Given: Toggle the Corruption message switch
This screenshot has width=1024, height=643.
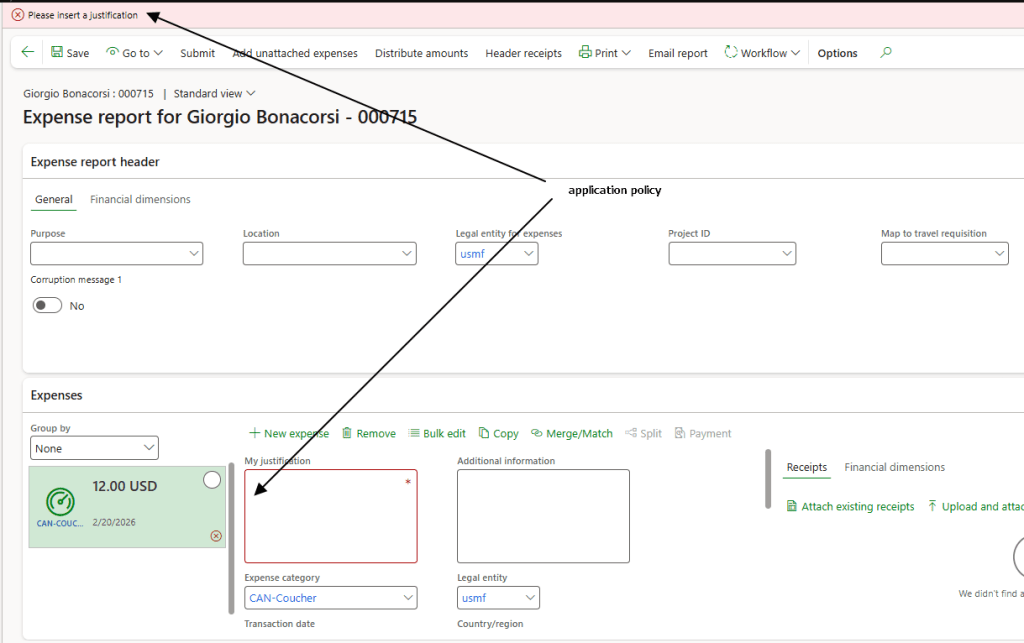Looking at the screenshot, I should coord(47,306).
